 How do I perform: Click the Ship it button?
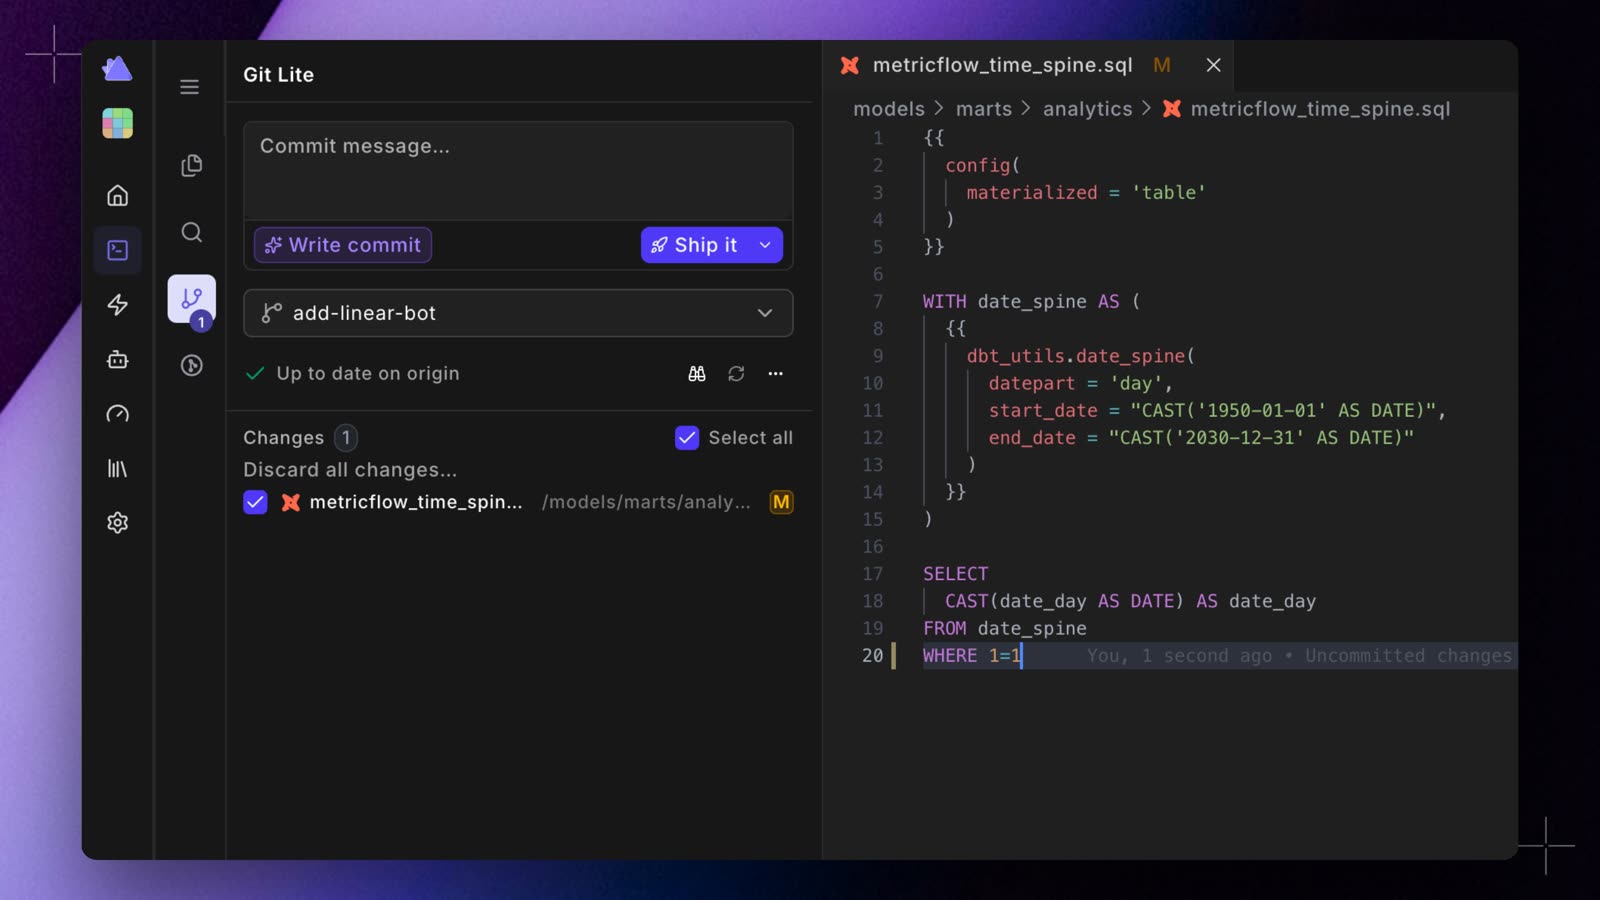pos(695,245)
